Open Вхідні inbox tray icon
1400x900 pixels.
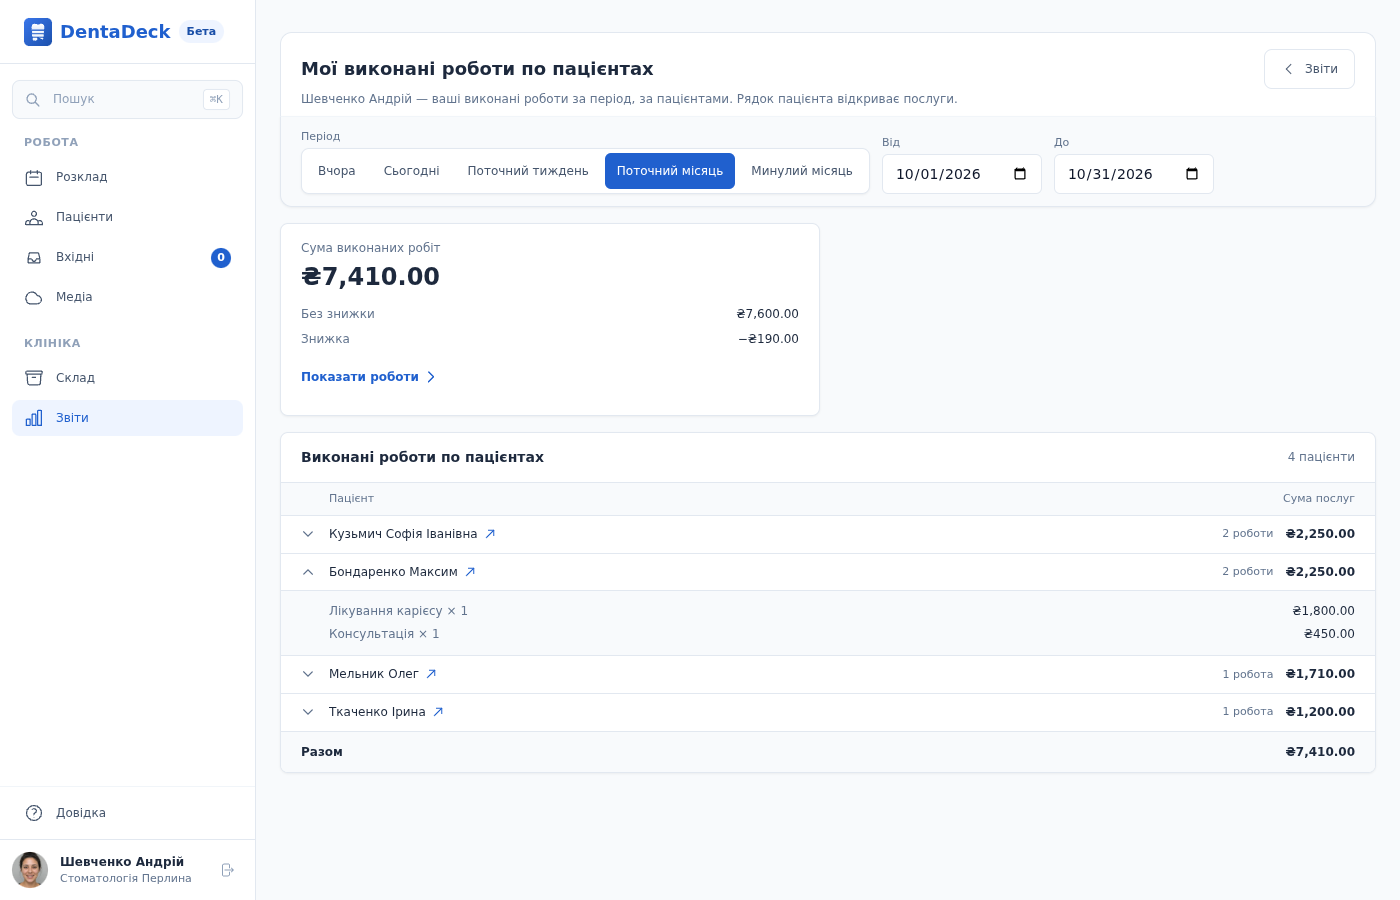(x=34, y=258)
